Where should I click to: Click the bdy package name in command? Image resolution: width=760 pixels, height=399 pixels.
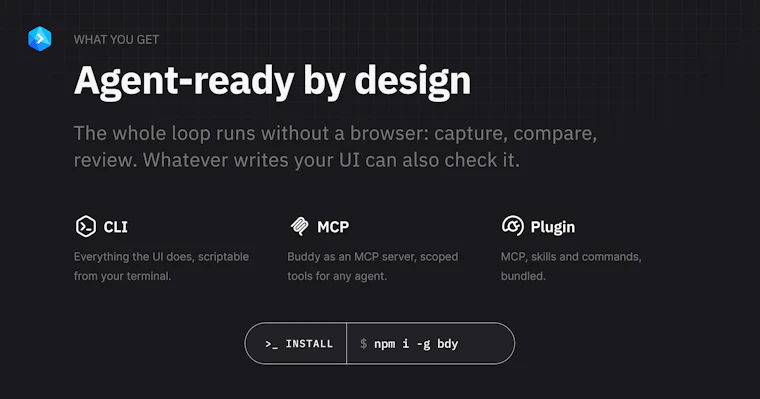pyautogui.click(x=448, y=344)
